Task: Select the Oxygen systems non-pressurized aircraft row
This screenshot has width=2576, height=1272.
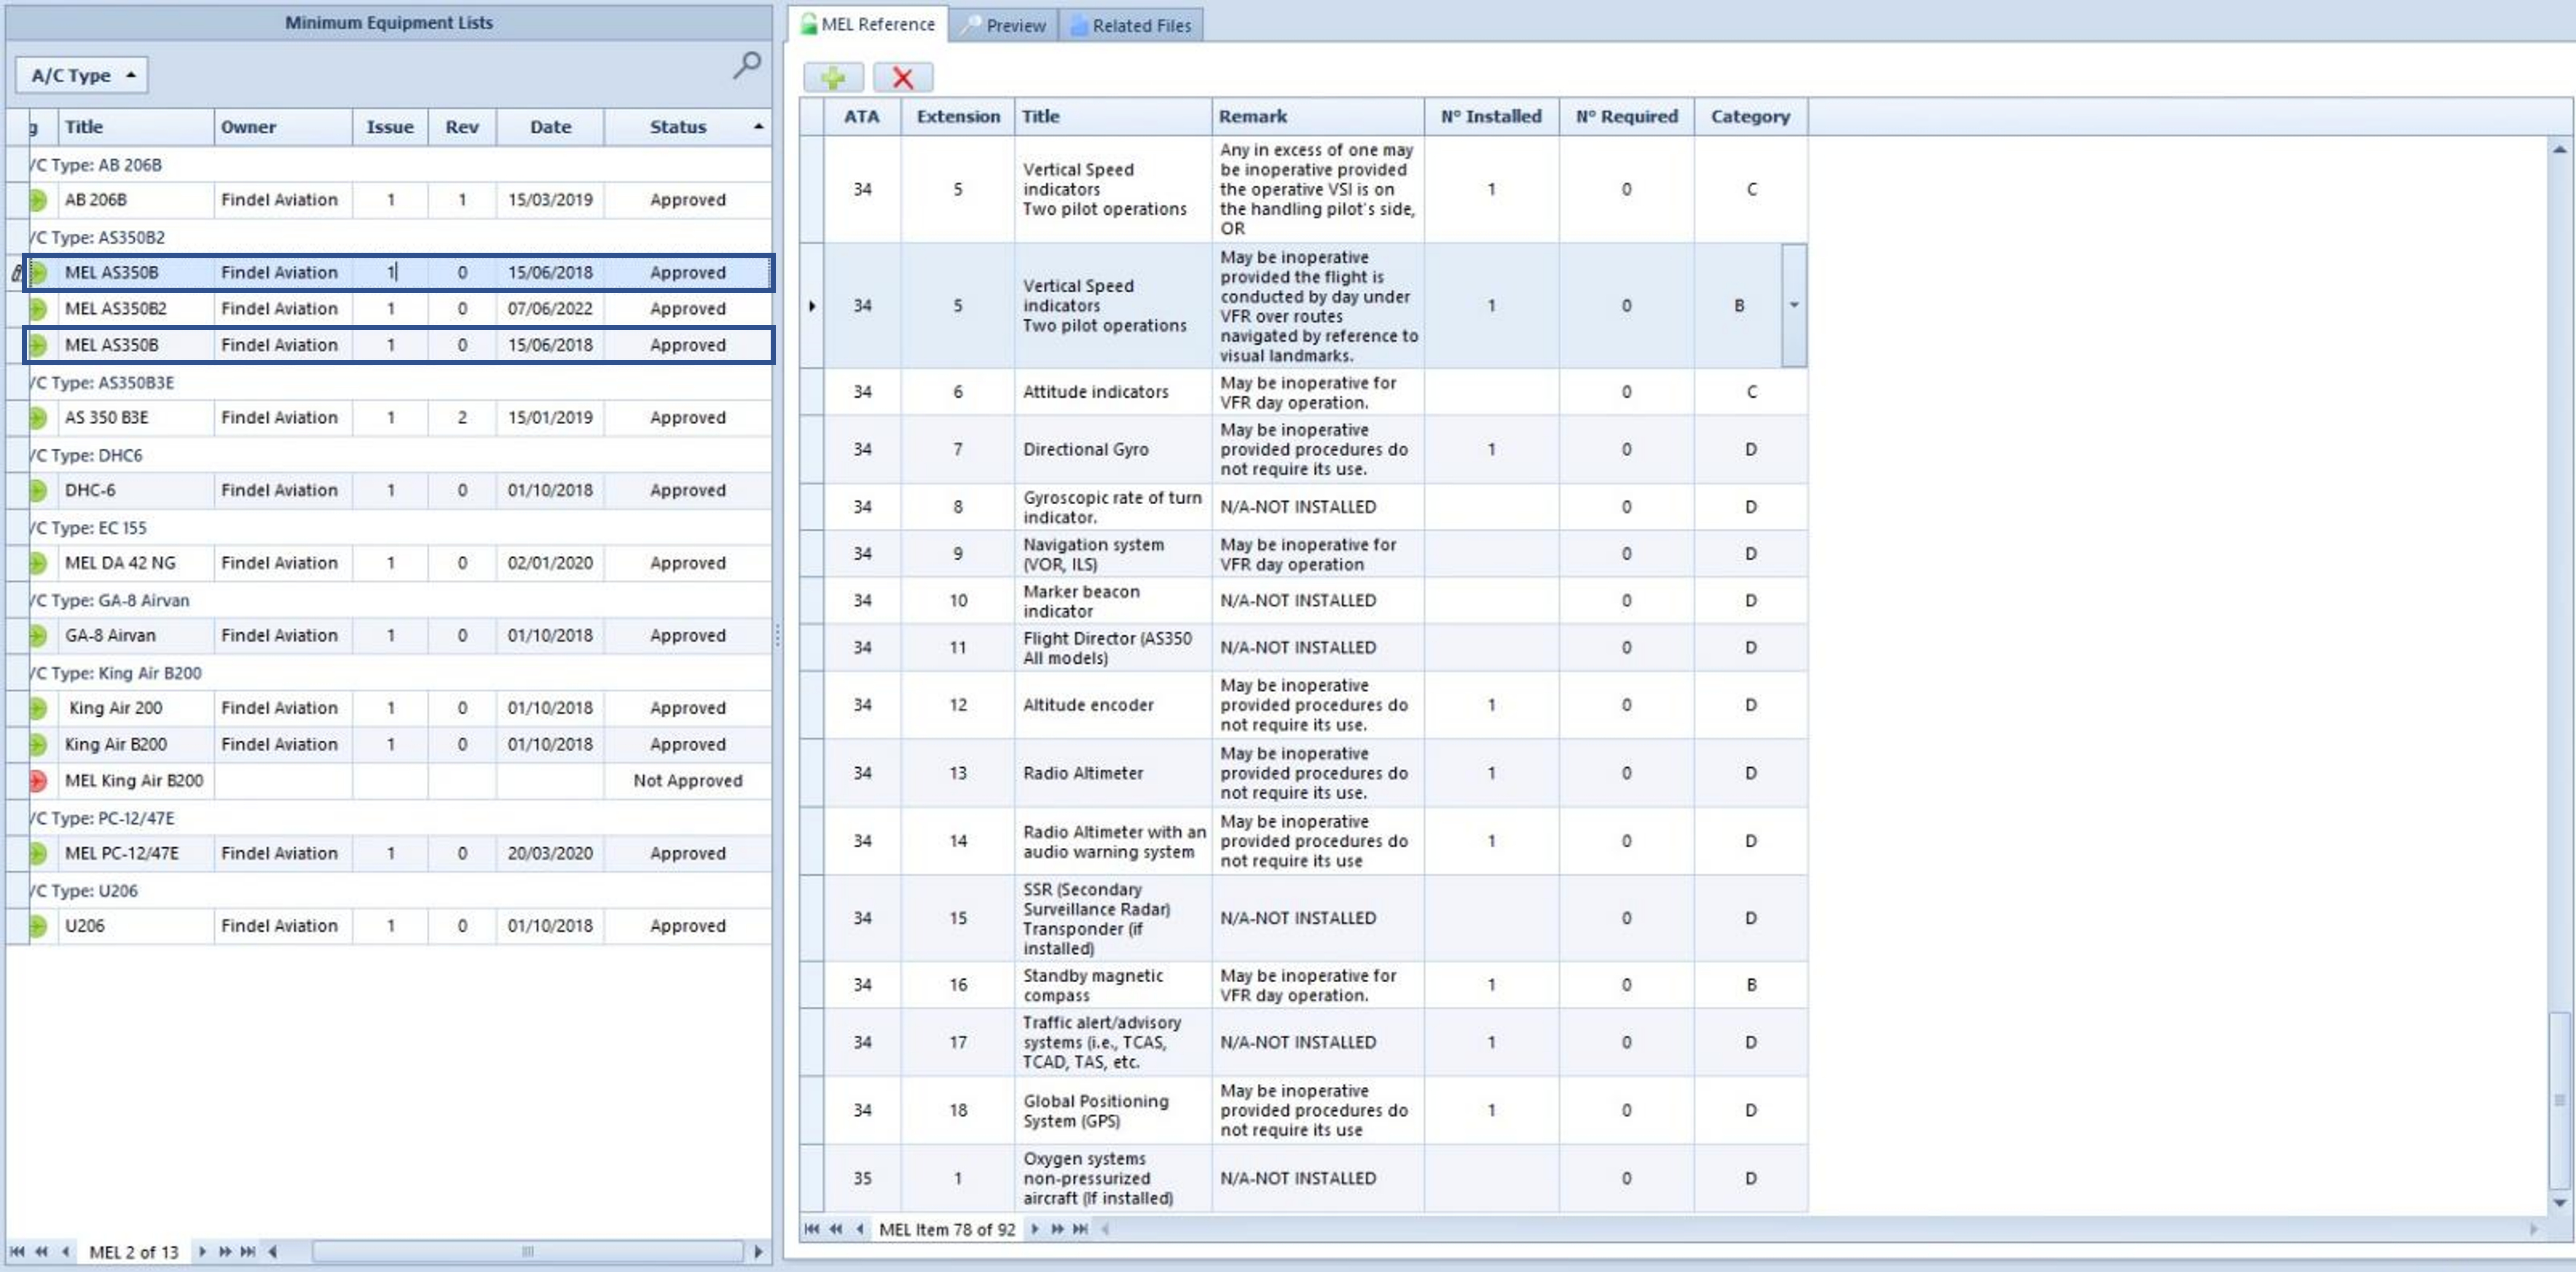Action: coord(1304,1178)
